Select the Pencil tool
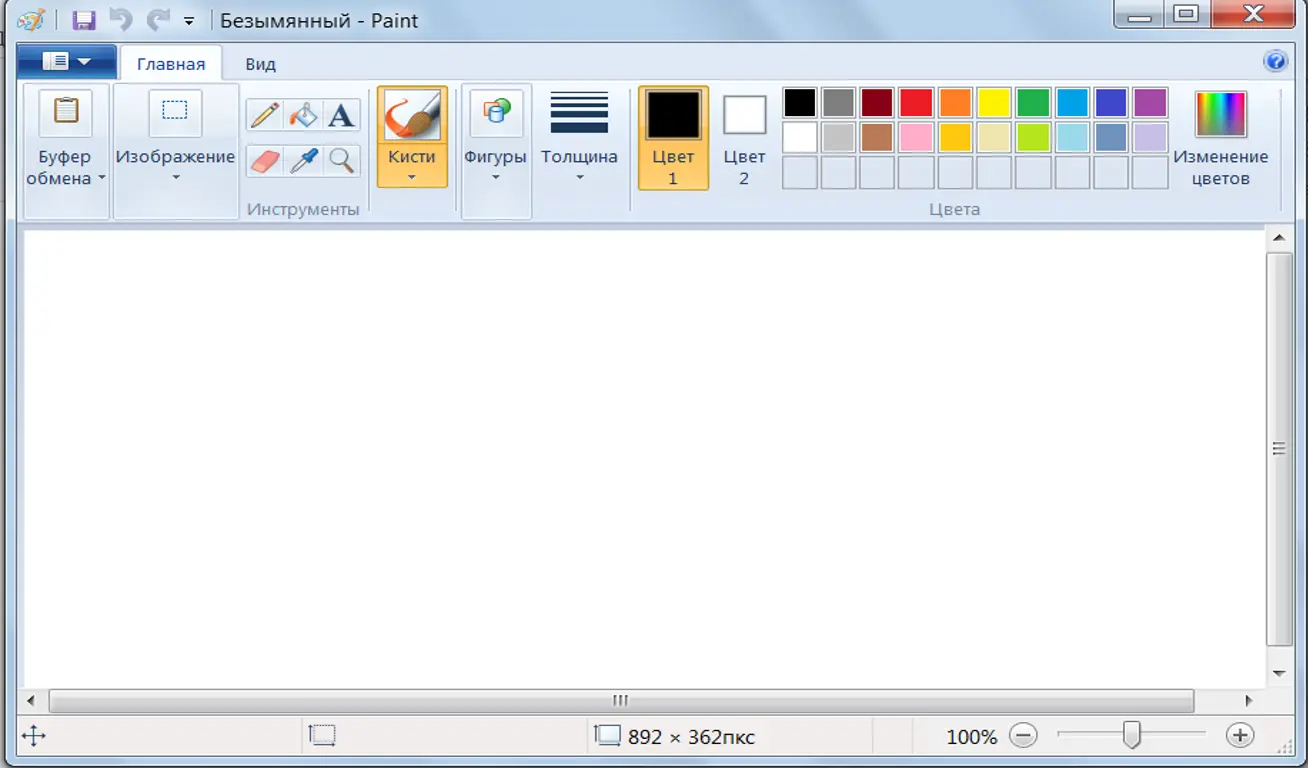 [x=265, y=115]
